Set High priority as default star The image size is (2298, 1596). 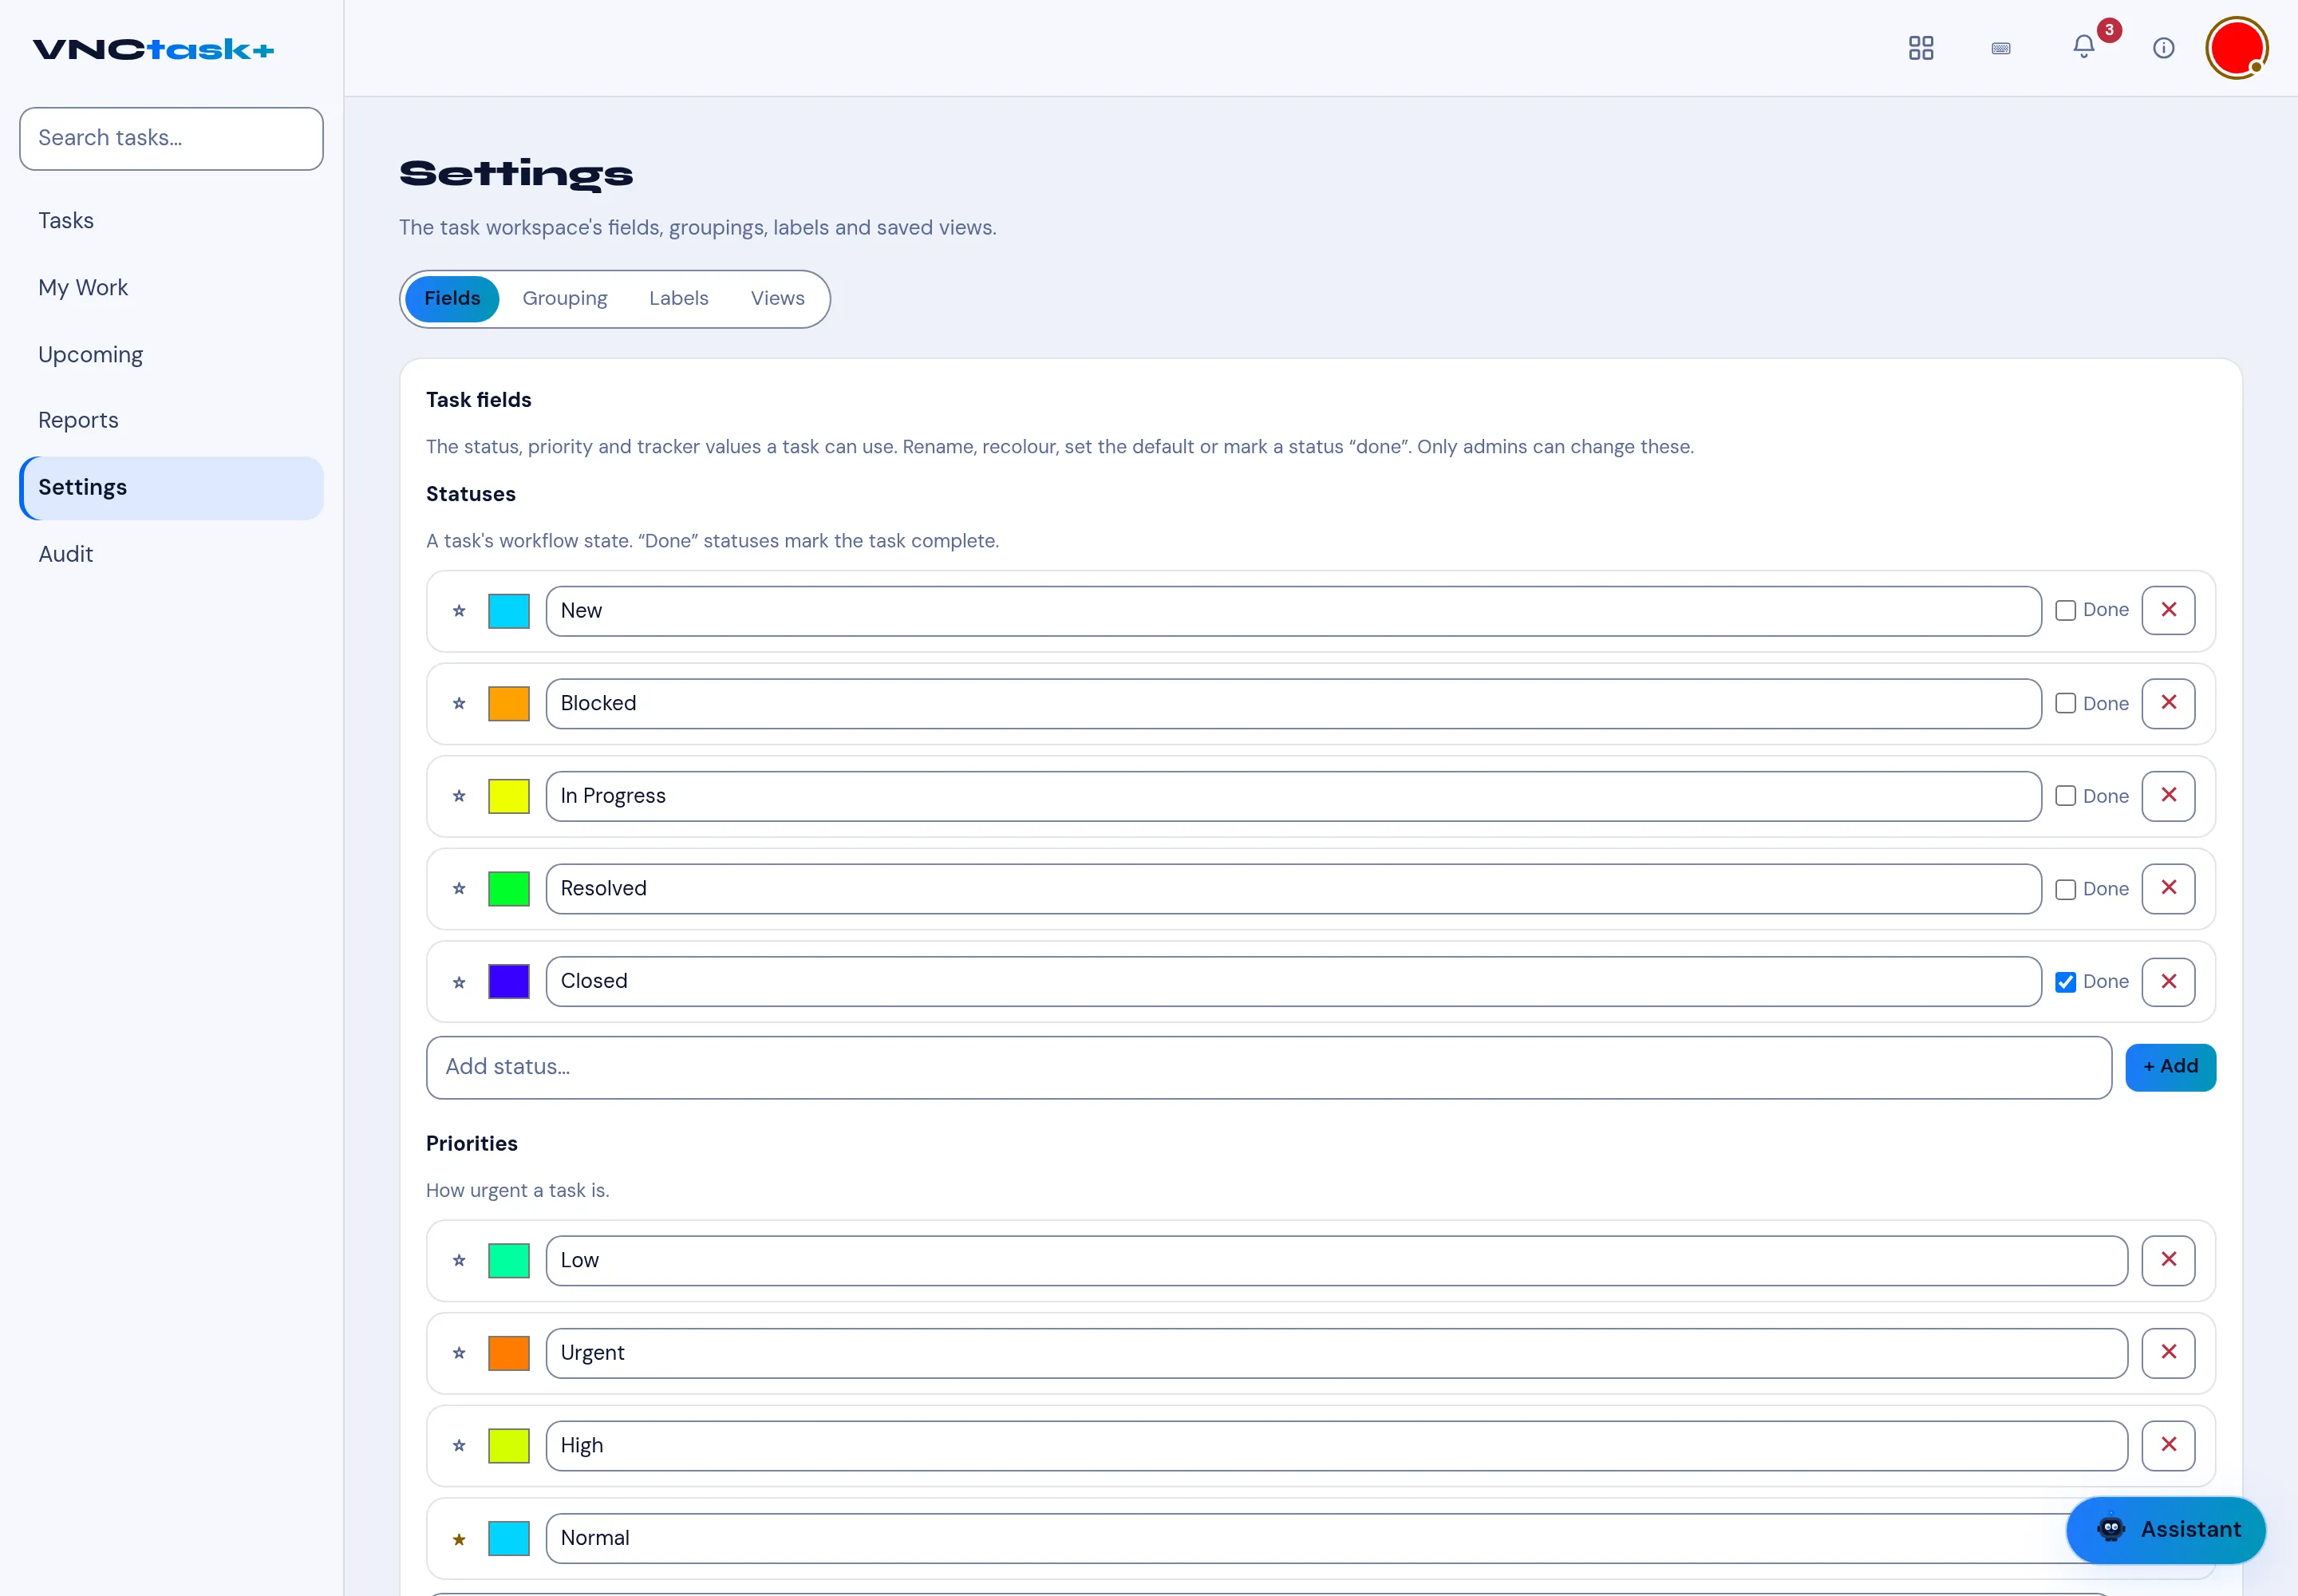pos(459,1446)
